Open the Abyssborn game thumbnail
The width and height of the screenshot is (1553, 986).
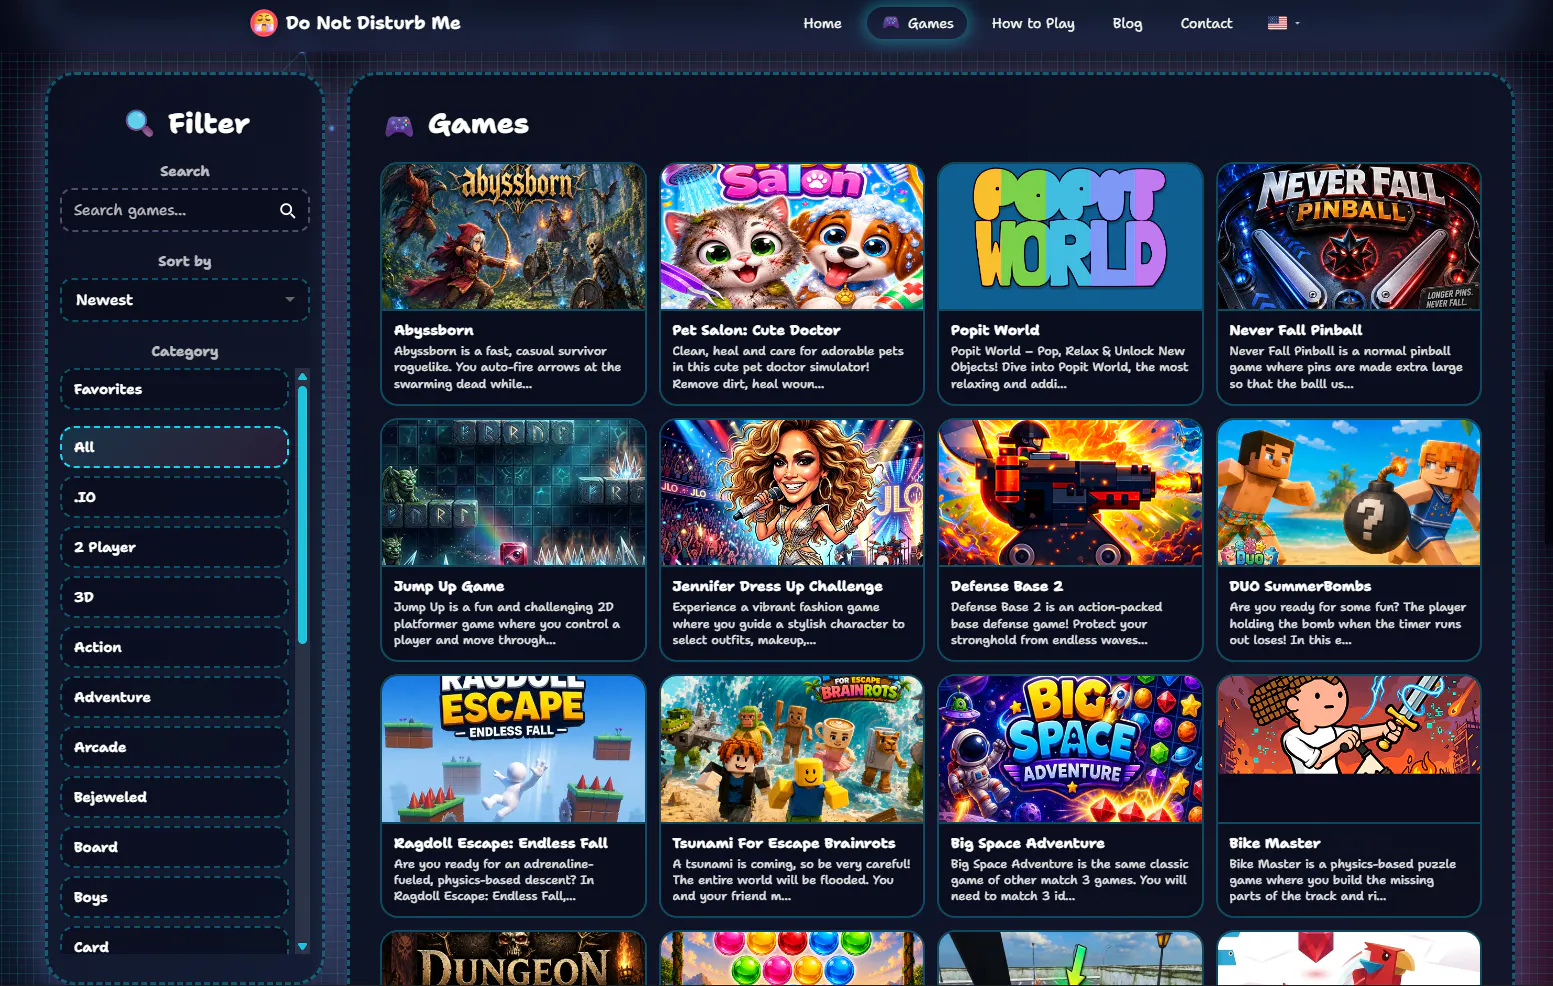tap(513, 237)
